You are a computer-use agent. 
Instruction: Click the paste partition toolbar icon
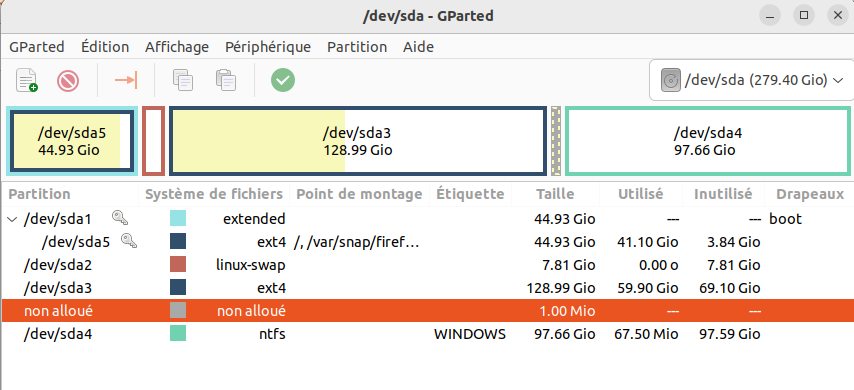[225, 80]
